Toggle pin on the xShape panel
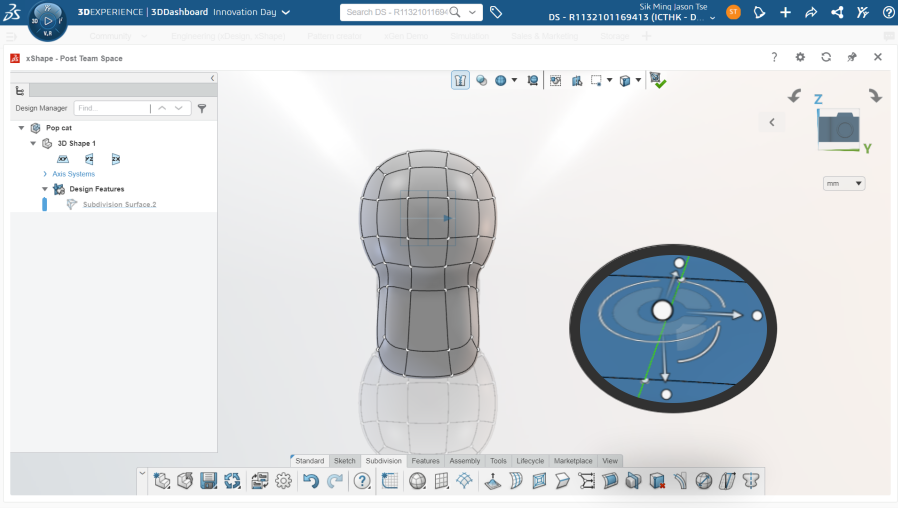Screen dimensions: 898x508 [x=852, y=57]
